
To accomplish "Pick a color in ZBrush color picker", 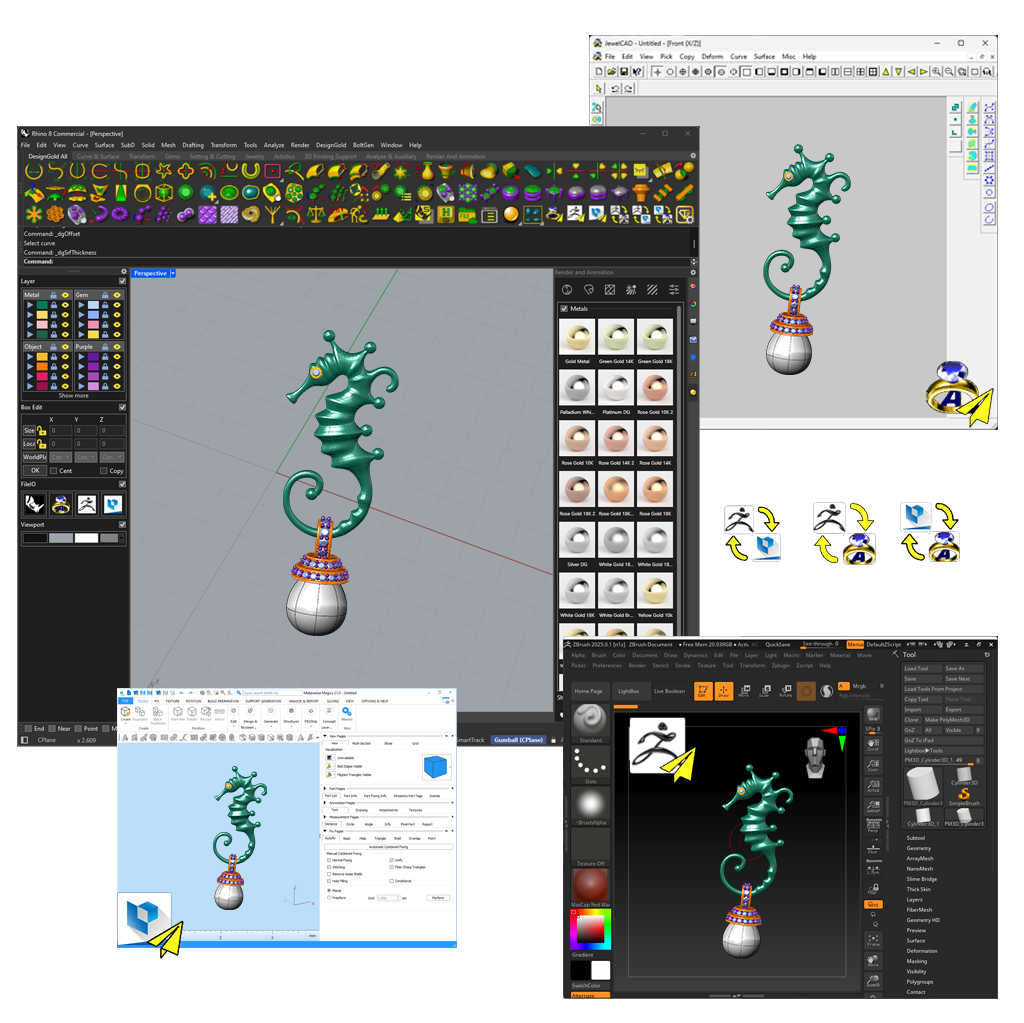I will point(590,929).
